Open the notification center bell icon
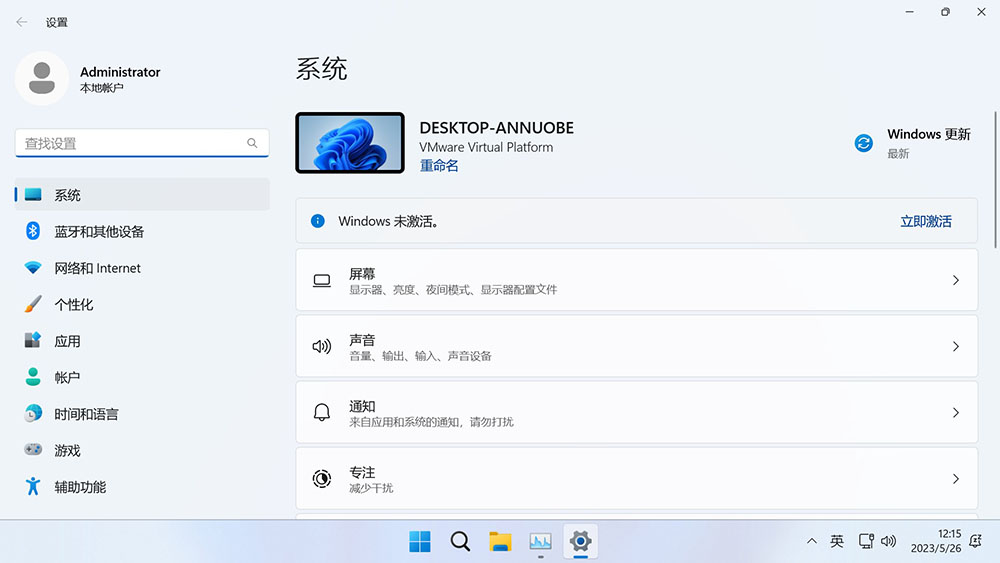Screen dimensions: 1000x563 tap(976, 541)
